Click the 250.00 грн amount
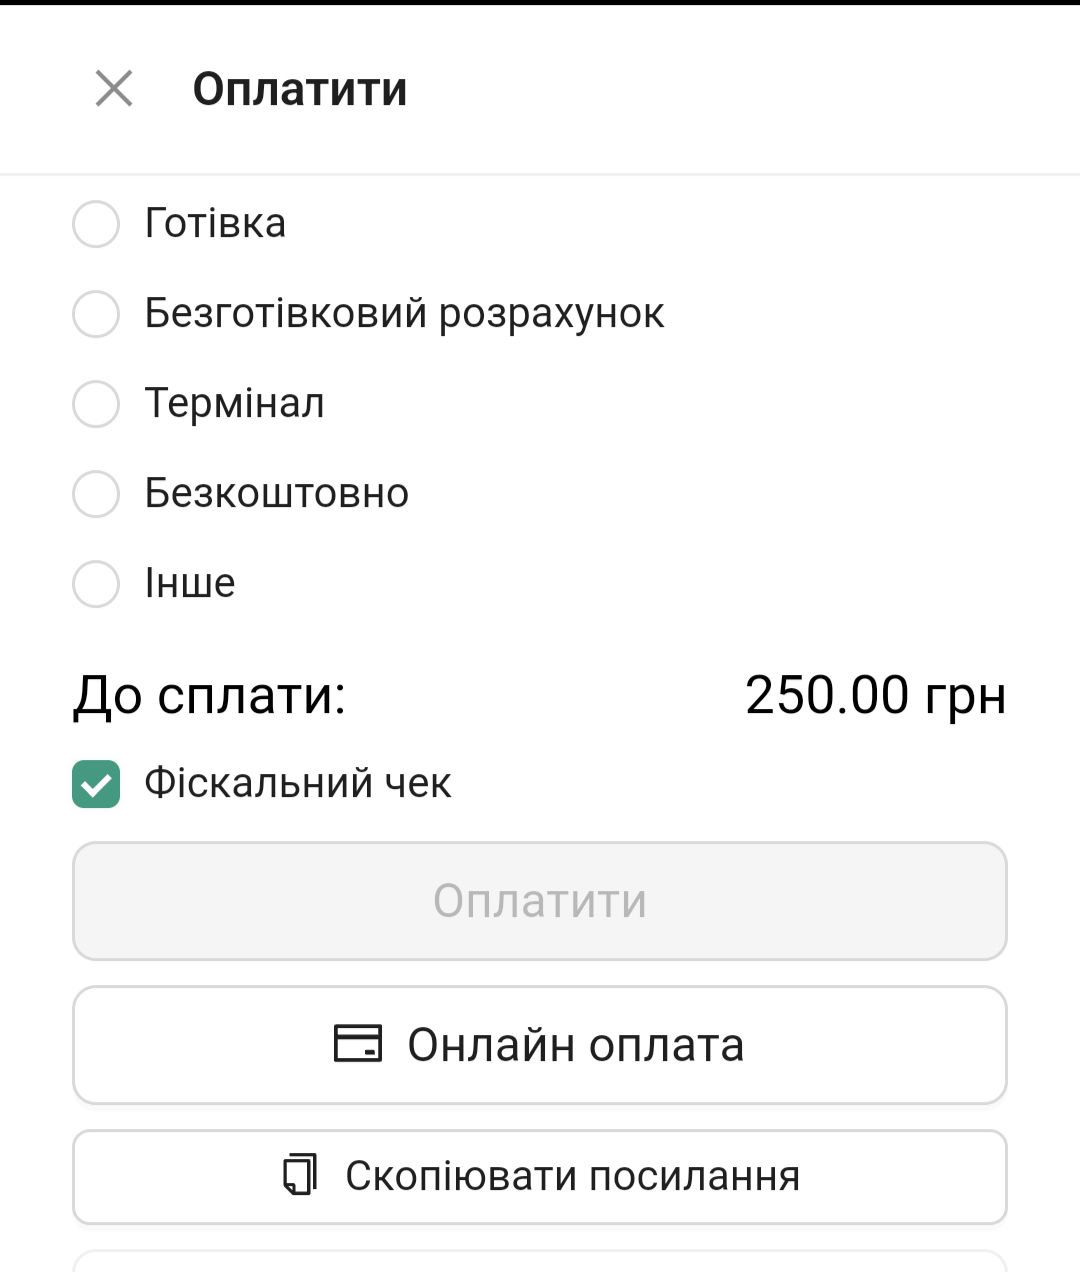This screenshot has height=1272, width=1080. pos(876,695)
